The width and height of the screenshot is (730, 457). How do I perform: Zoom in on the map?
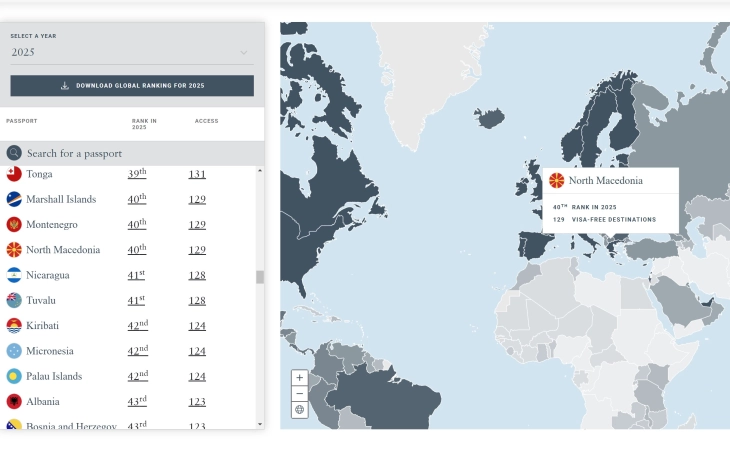pos(299,378)
